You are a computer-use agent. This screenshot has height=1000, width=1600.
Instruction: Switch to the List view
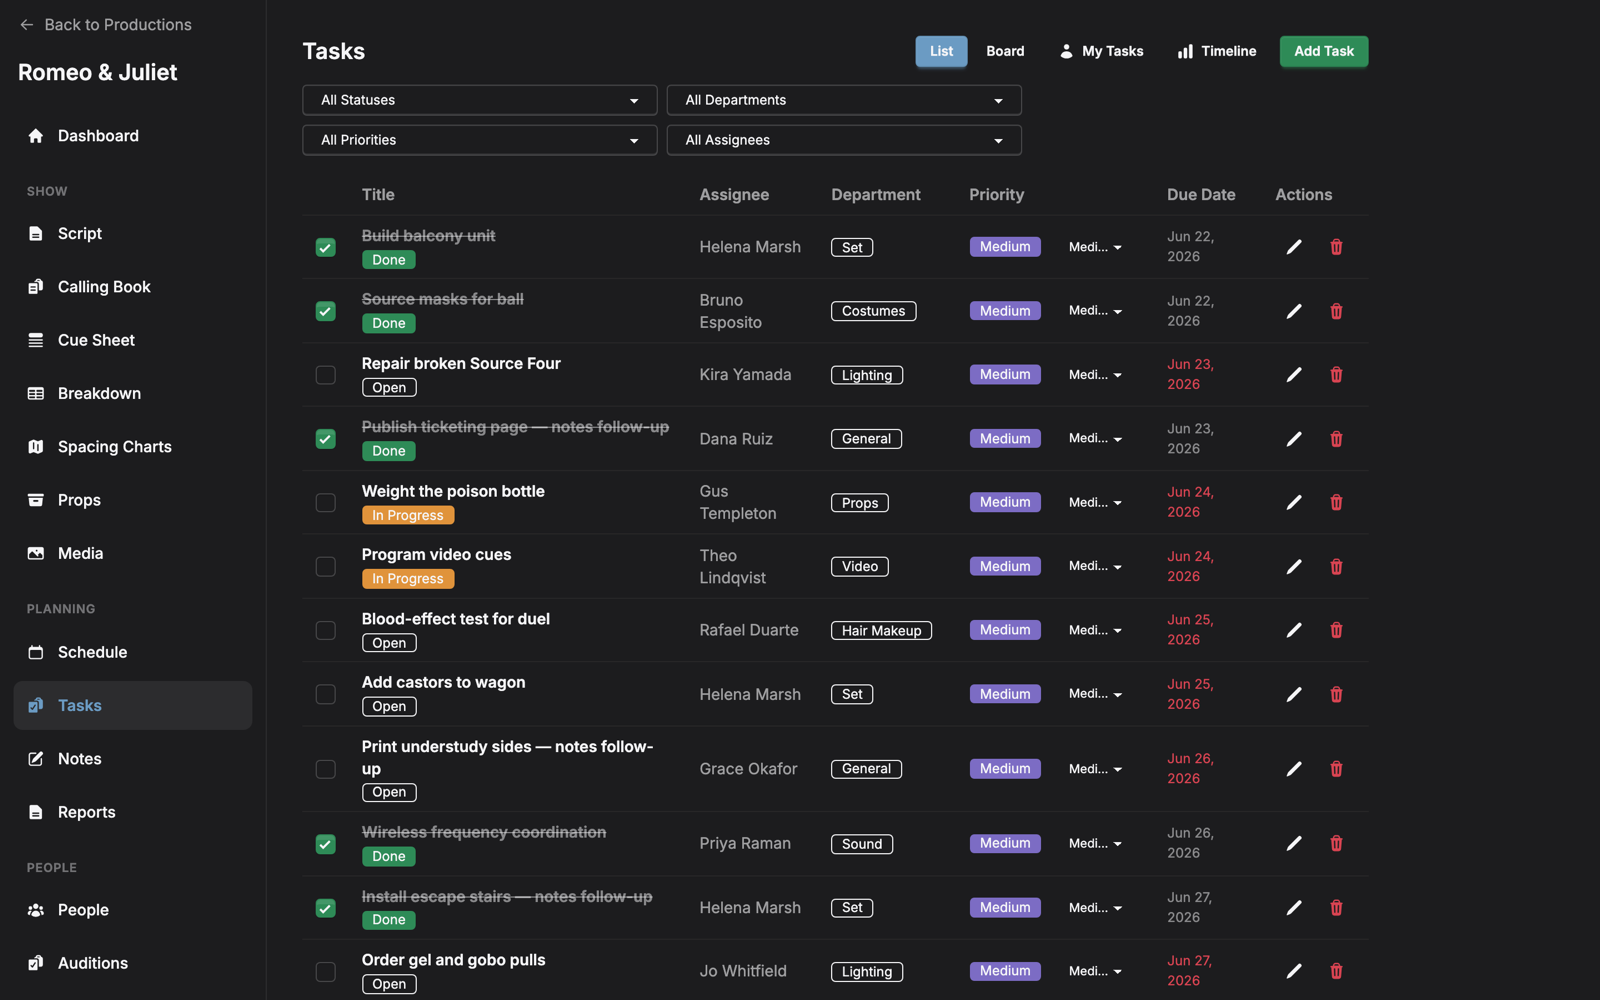pos(941,51)
